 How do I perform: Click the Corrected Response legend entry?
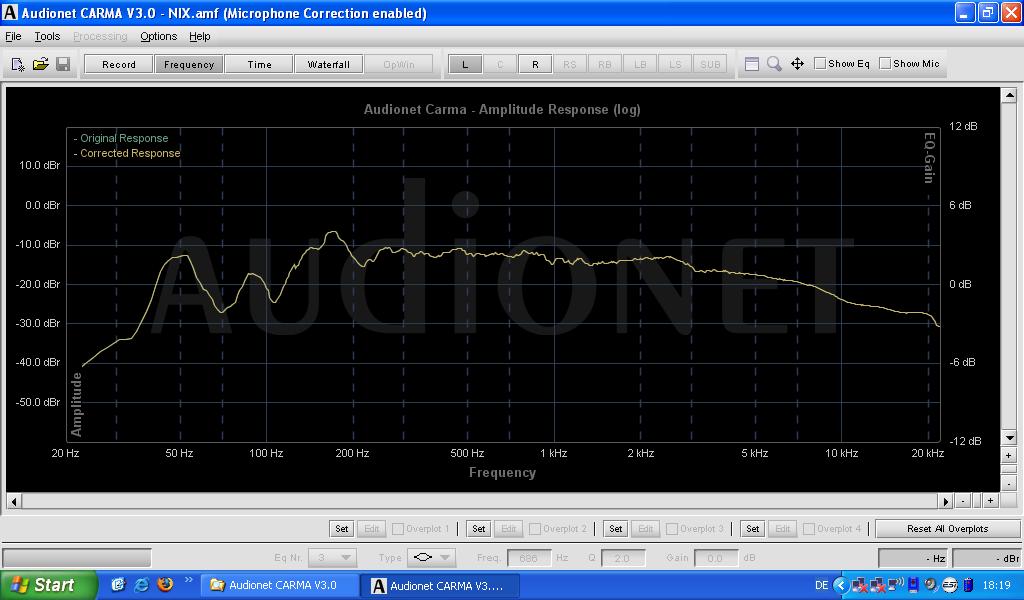coord(127,153)
